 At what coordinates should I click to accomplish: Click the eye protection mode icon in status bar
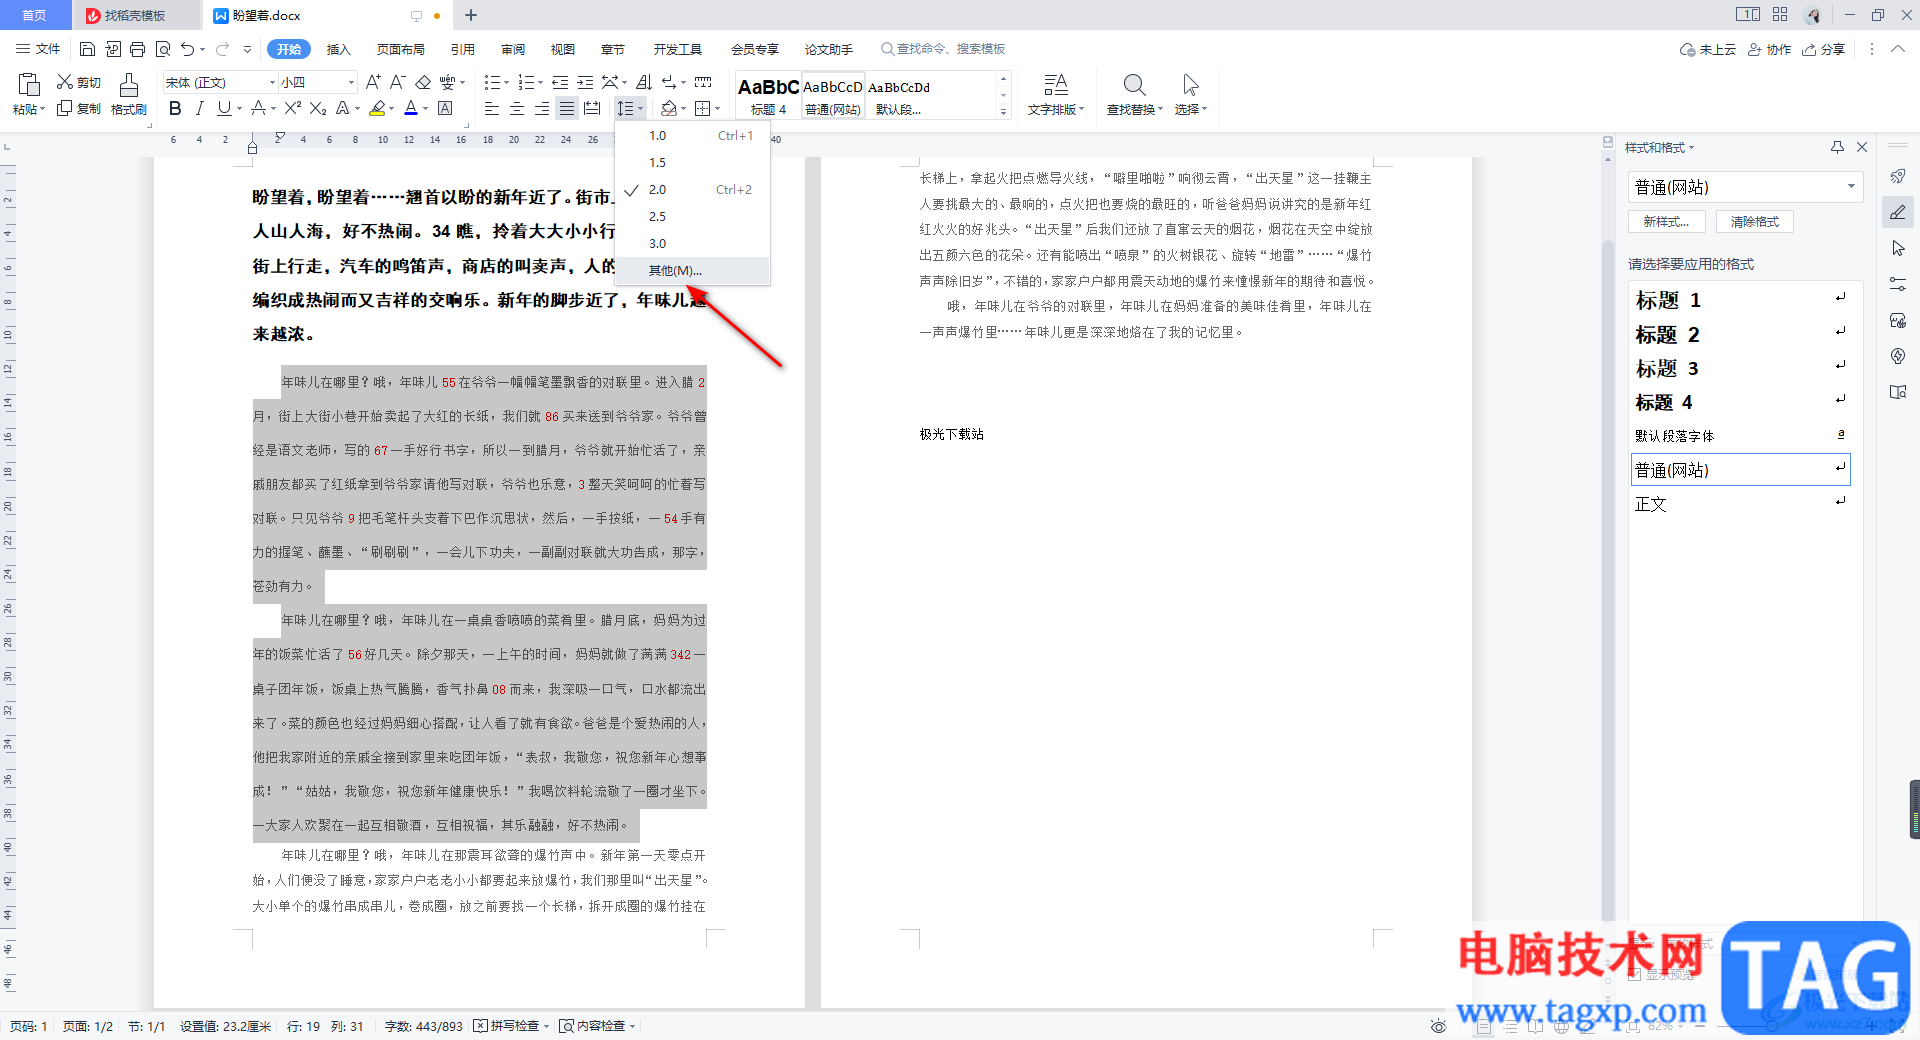1438,1026
